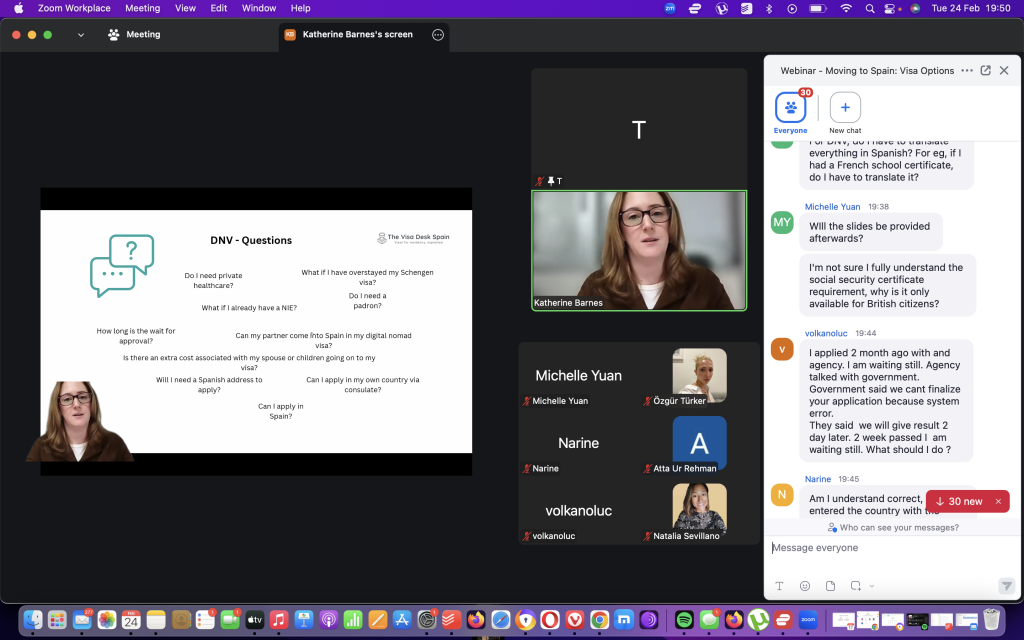The width and height of the screenshot is (1024, 640).
Task: Open the Zoom Workplace menu
Action: point(74,8)
